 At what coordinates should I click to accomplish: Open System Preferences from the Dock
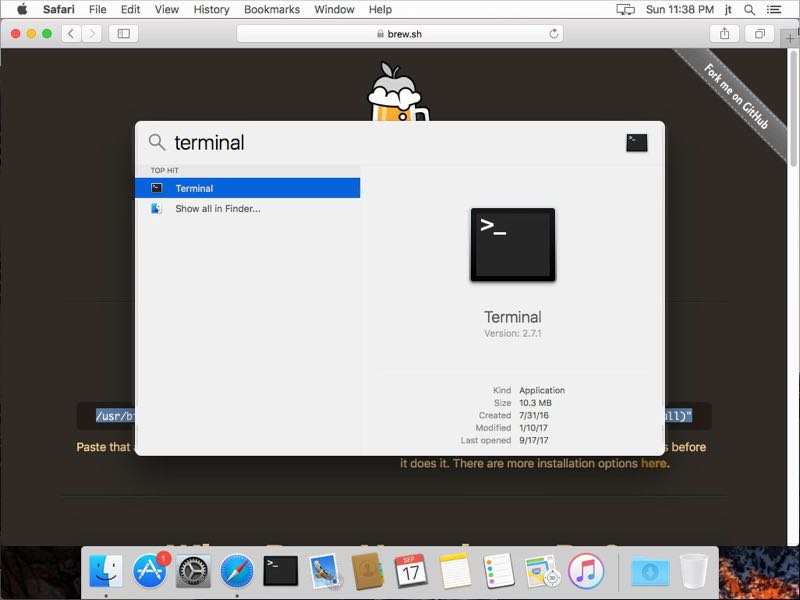[x=193, y=570]
